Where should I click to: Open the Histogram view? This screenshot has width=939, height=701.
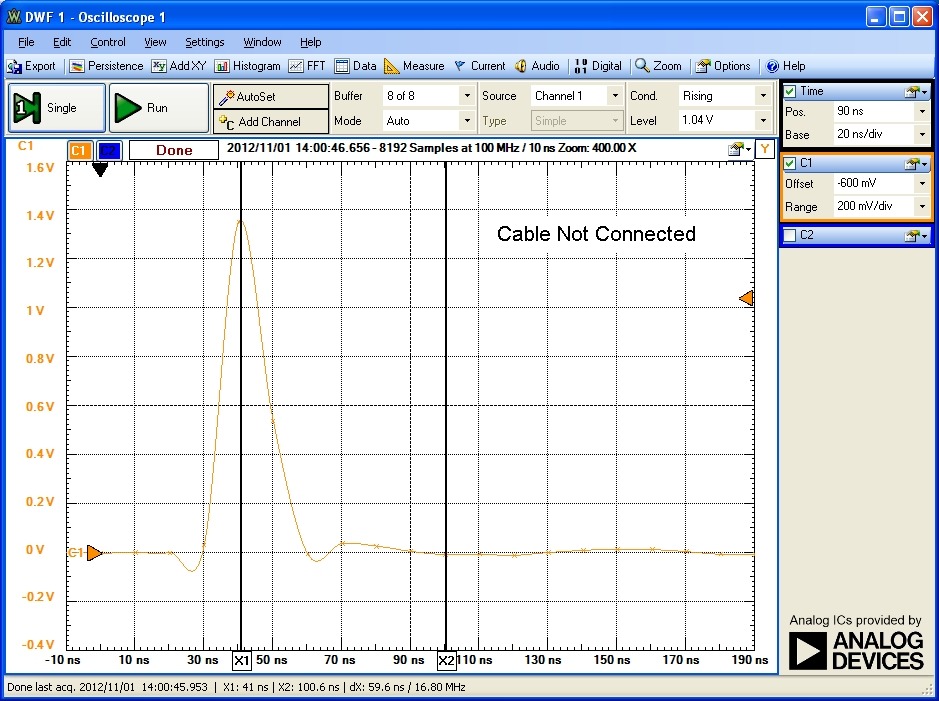pos(247,66)
